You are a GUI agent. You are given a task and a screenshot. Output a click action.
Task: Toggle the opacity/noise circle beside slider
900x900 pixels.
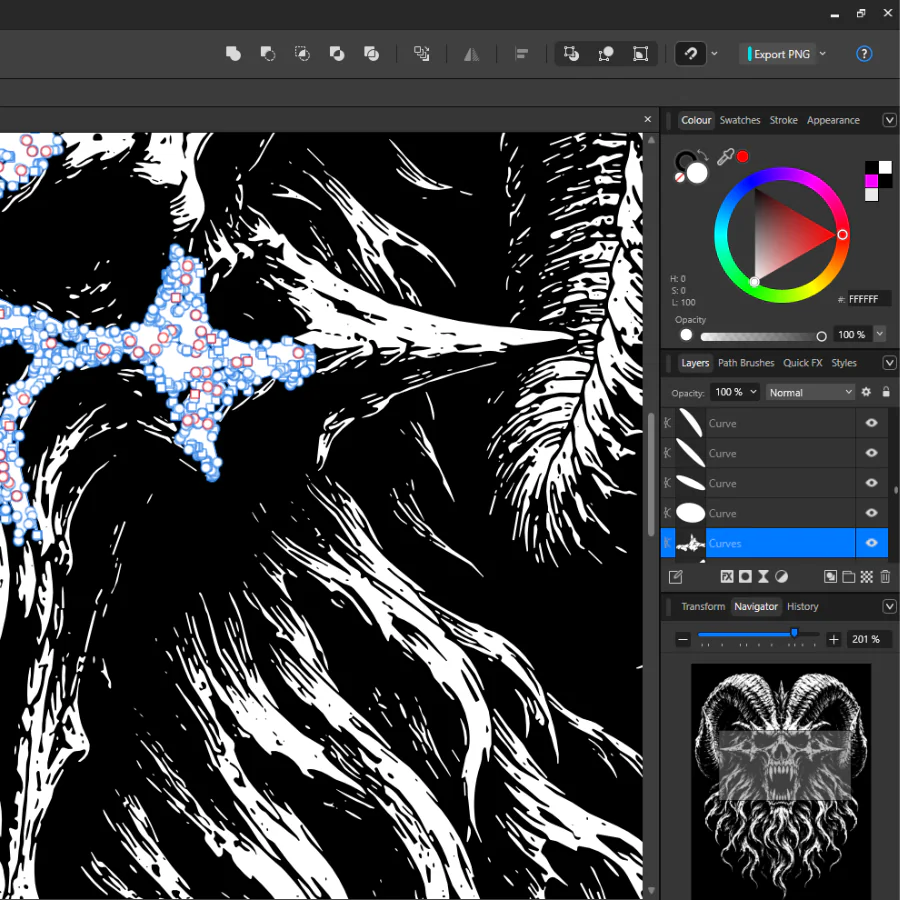click(686, 335)
